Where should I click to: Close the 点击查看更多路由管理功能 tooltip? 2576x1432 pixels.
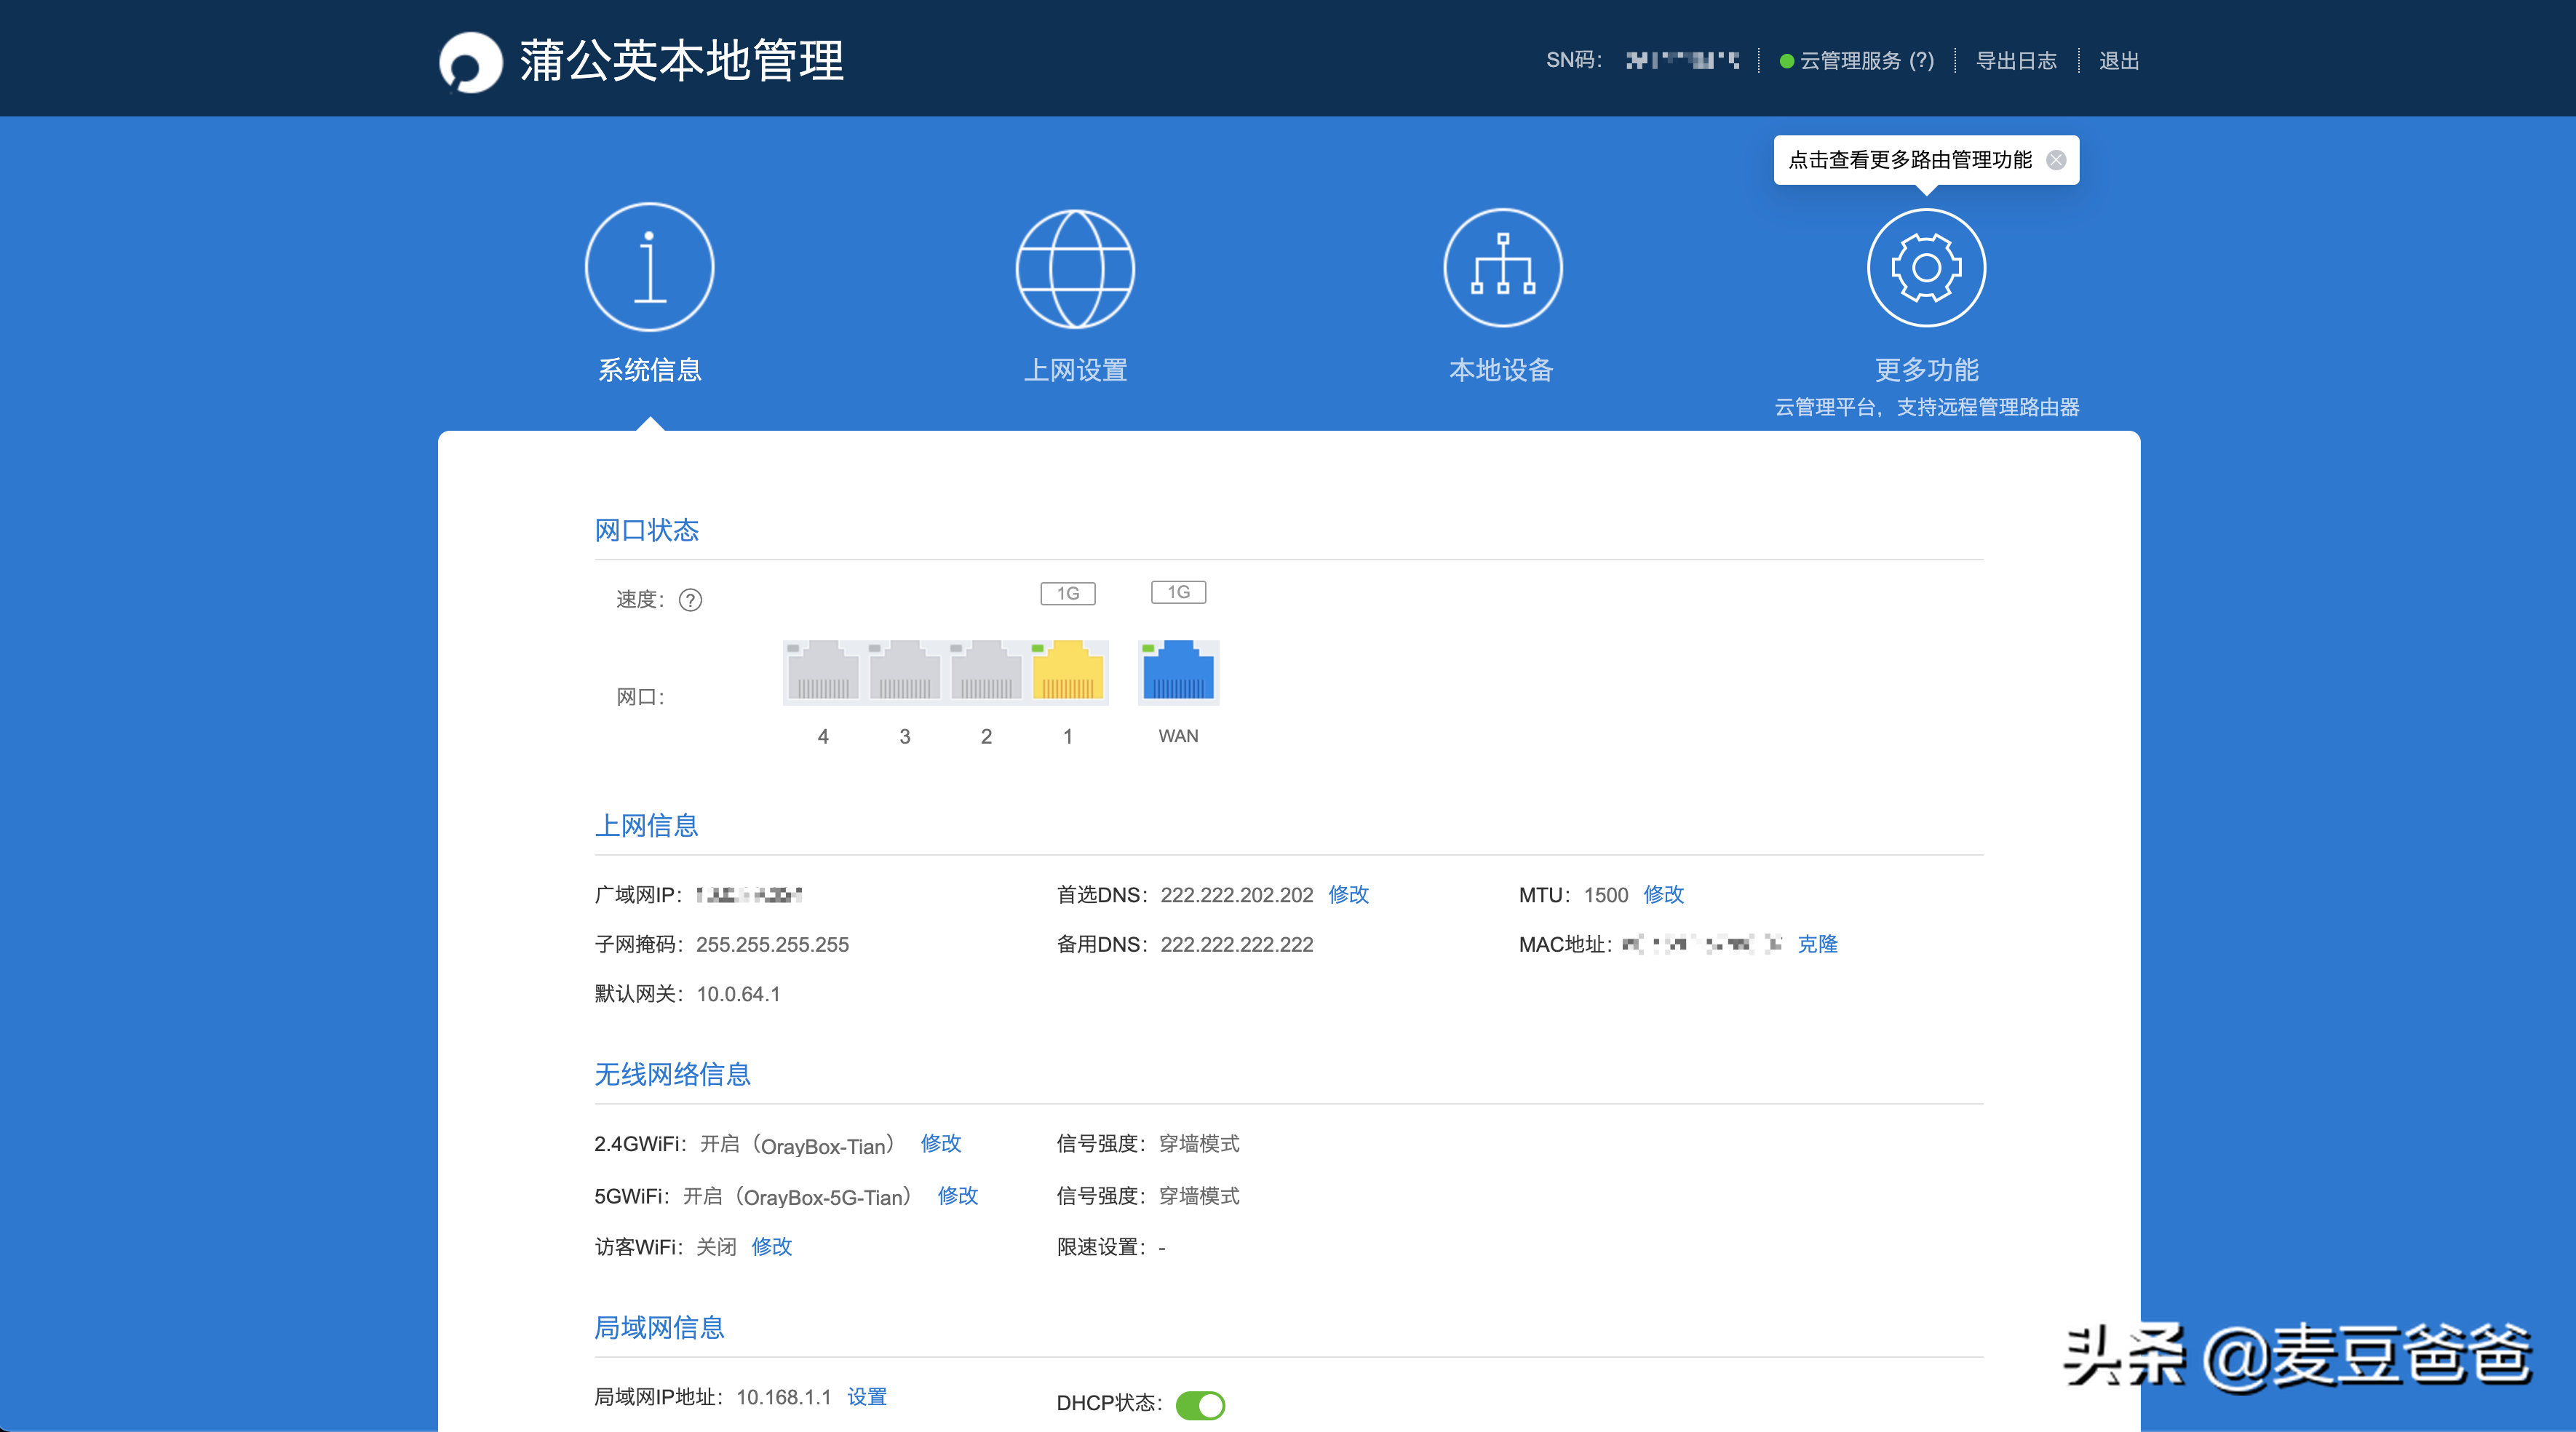click(2056, 160)
